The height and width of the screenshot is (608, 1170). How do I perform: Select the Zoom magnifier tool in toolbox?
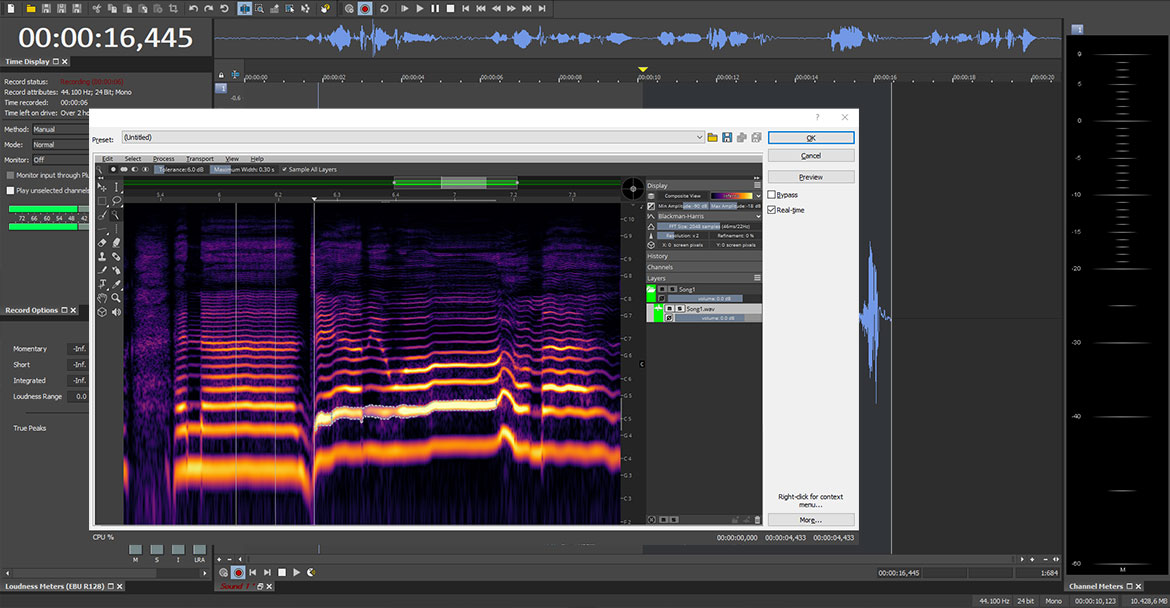pyautogui.click(x=116, y=298)
